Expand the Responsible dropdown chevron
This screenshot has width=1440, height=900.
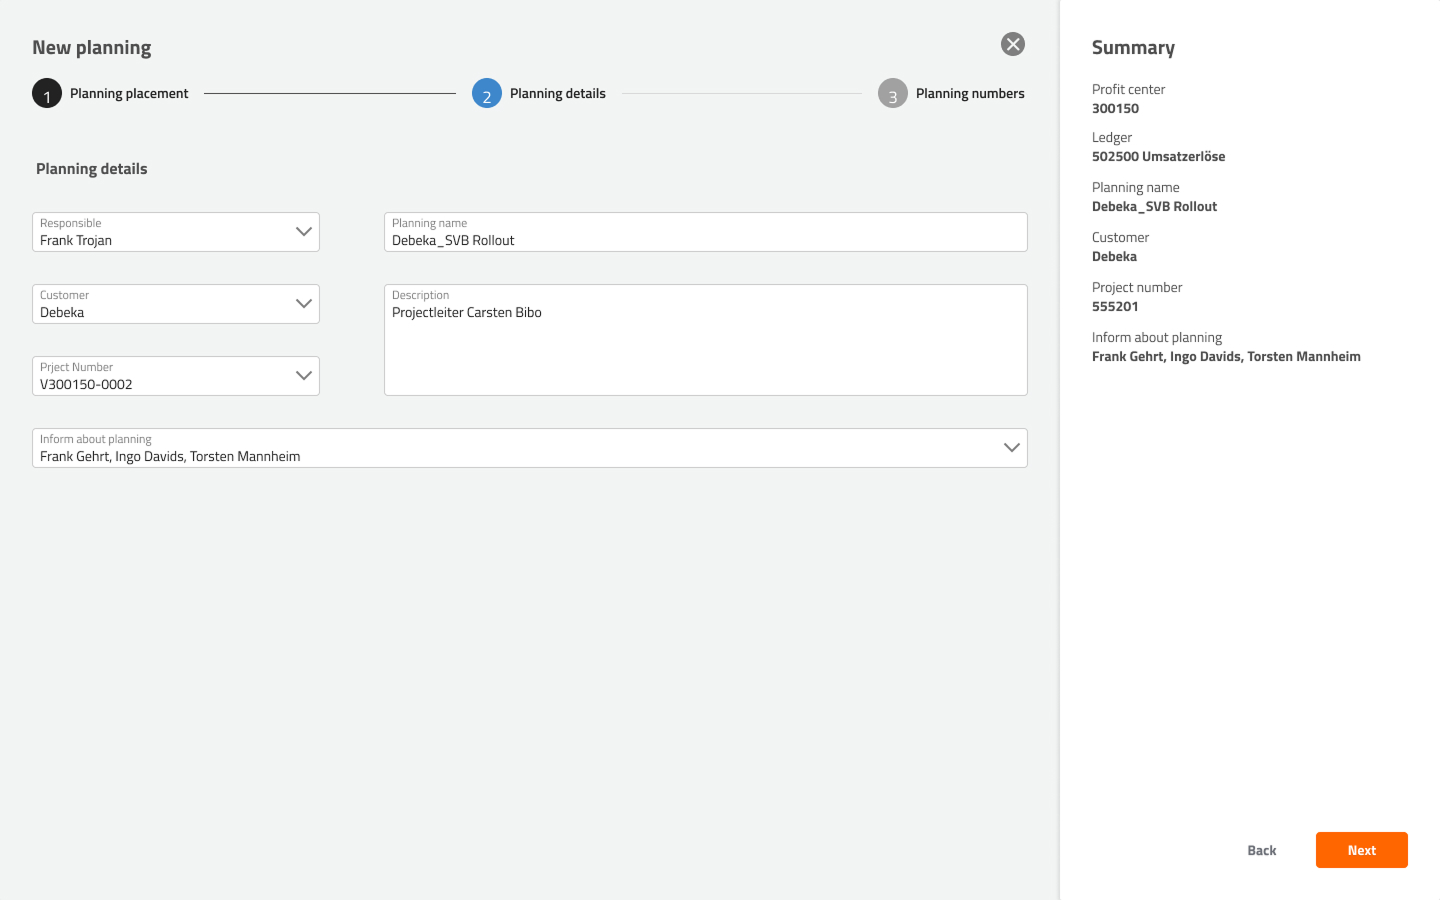pyautogui.click(x=303, y=232)
